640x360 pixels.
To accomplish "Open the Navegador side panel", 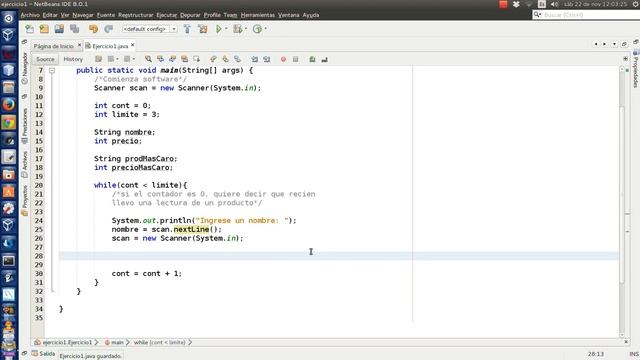I will pyautogui.click(x=25, y=68).
